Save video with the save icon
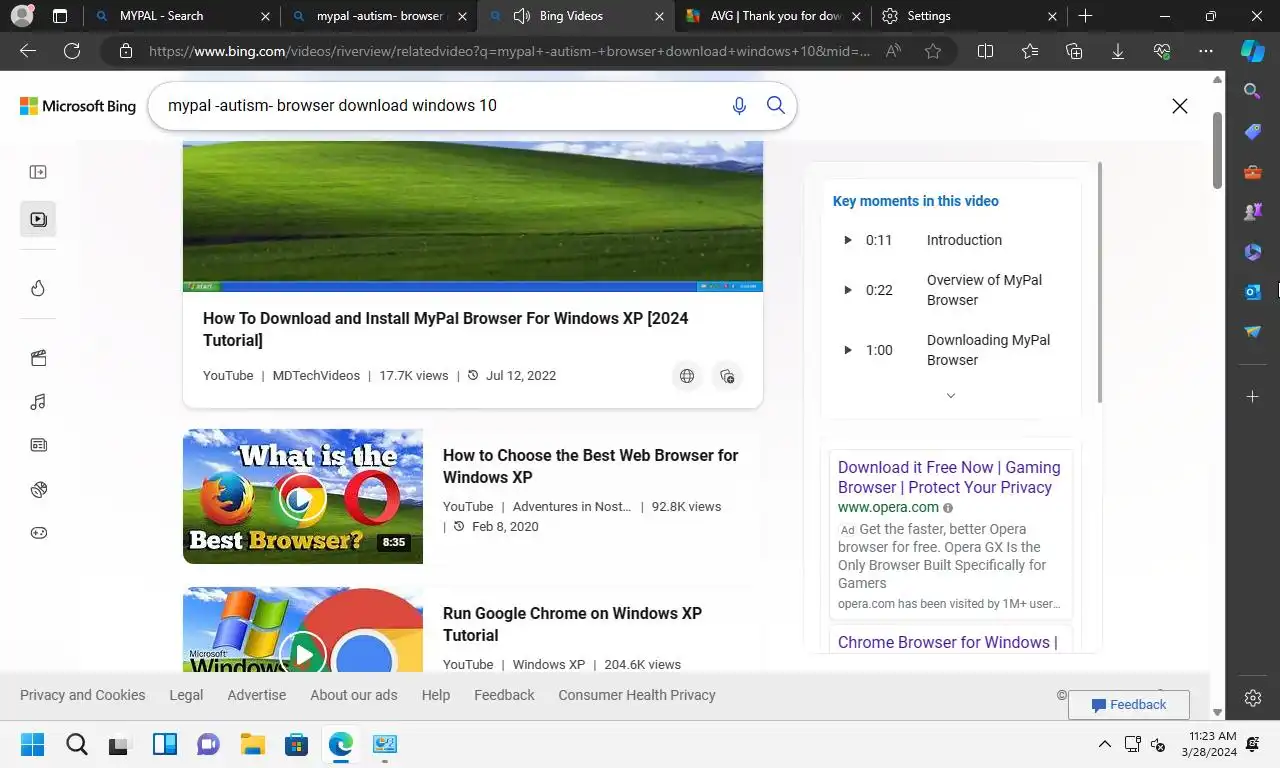This screenshot has width=1280, height=768. [727, 376]
